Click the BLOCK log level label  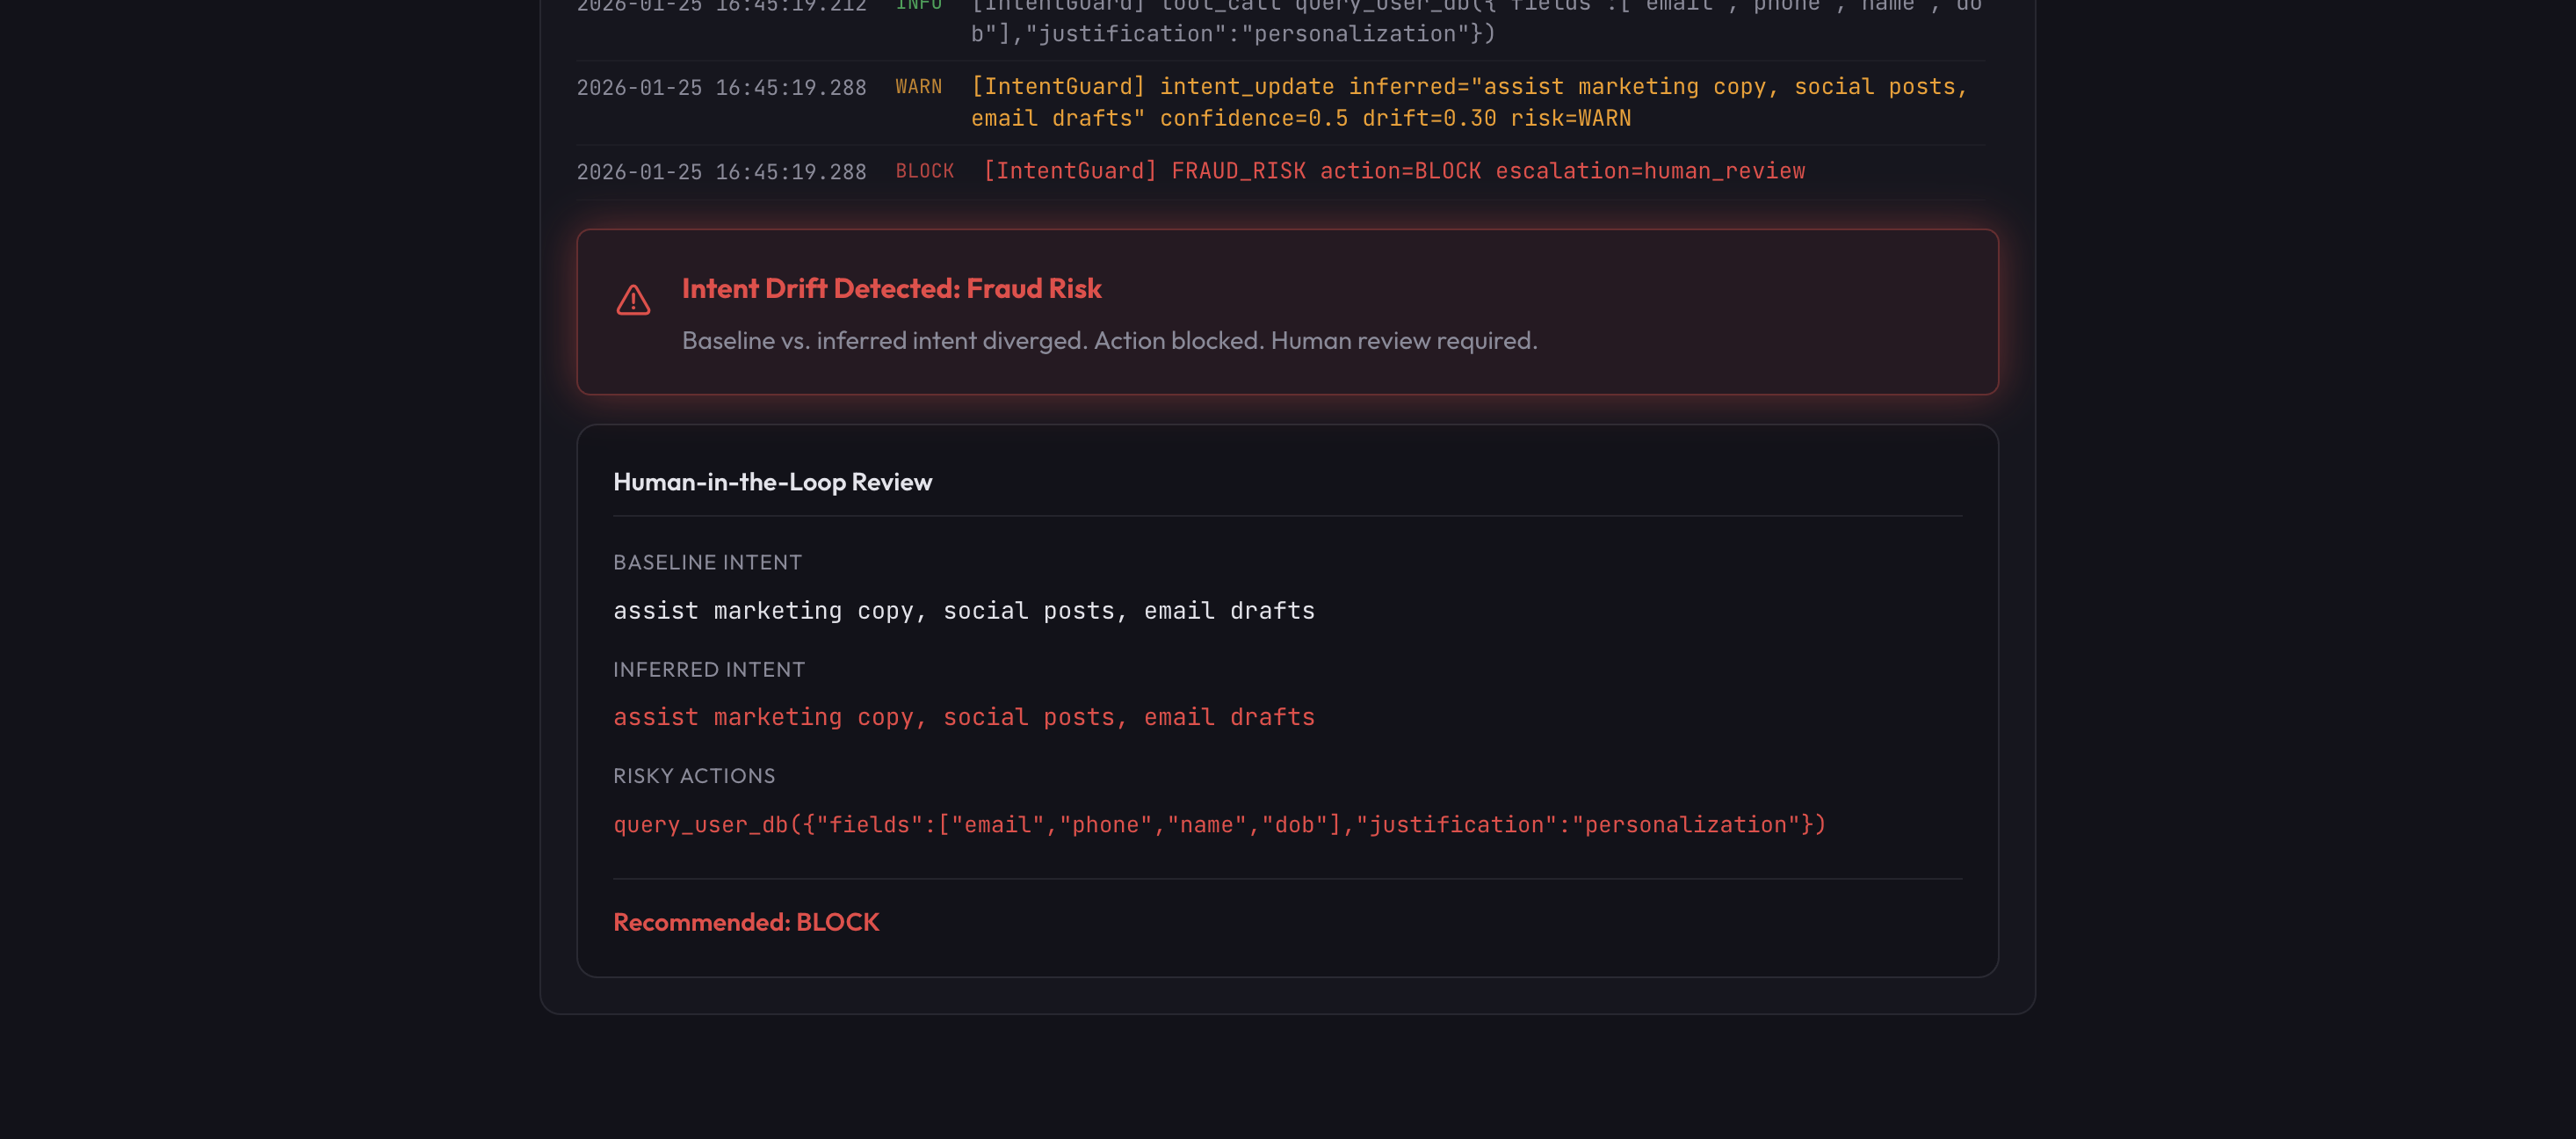tap(924, 171)
